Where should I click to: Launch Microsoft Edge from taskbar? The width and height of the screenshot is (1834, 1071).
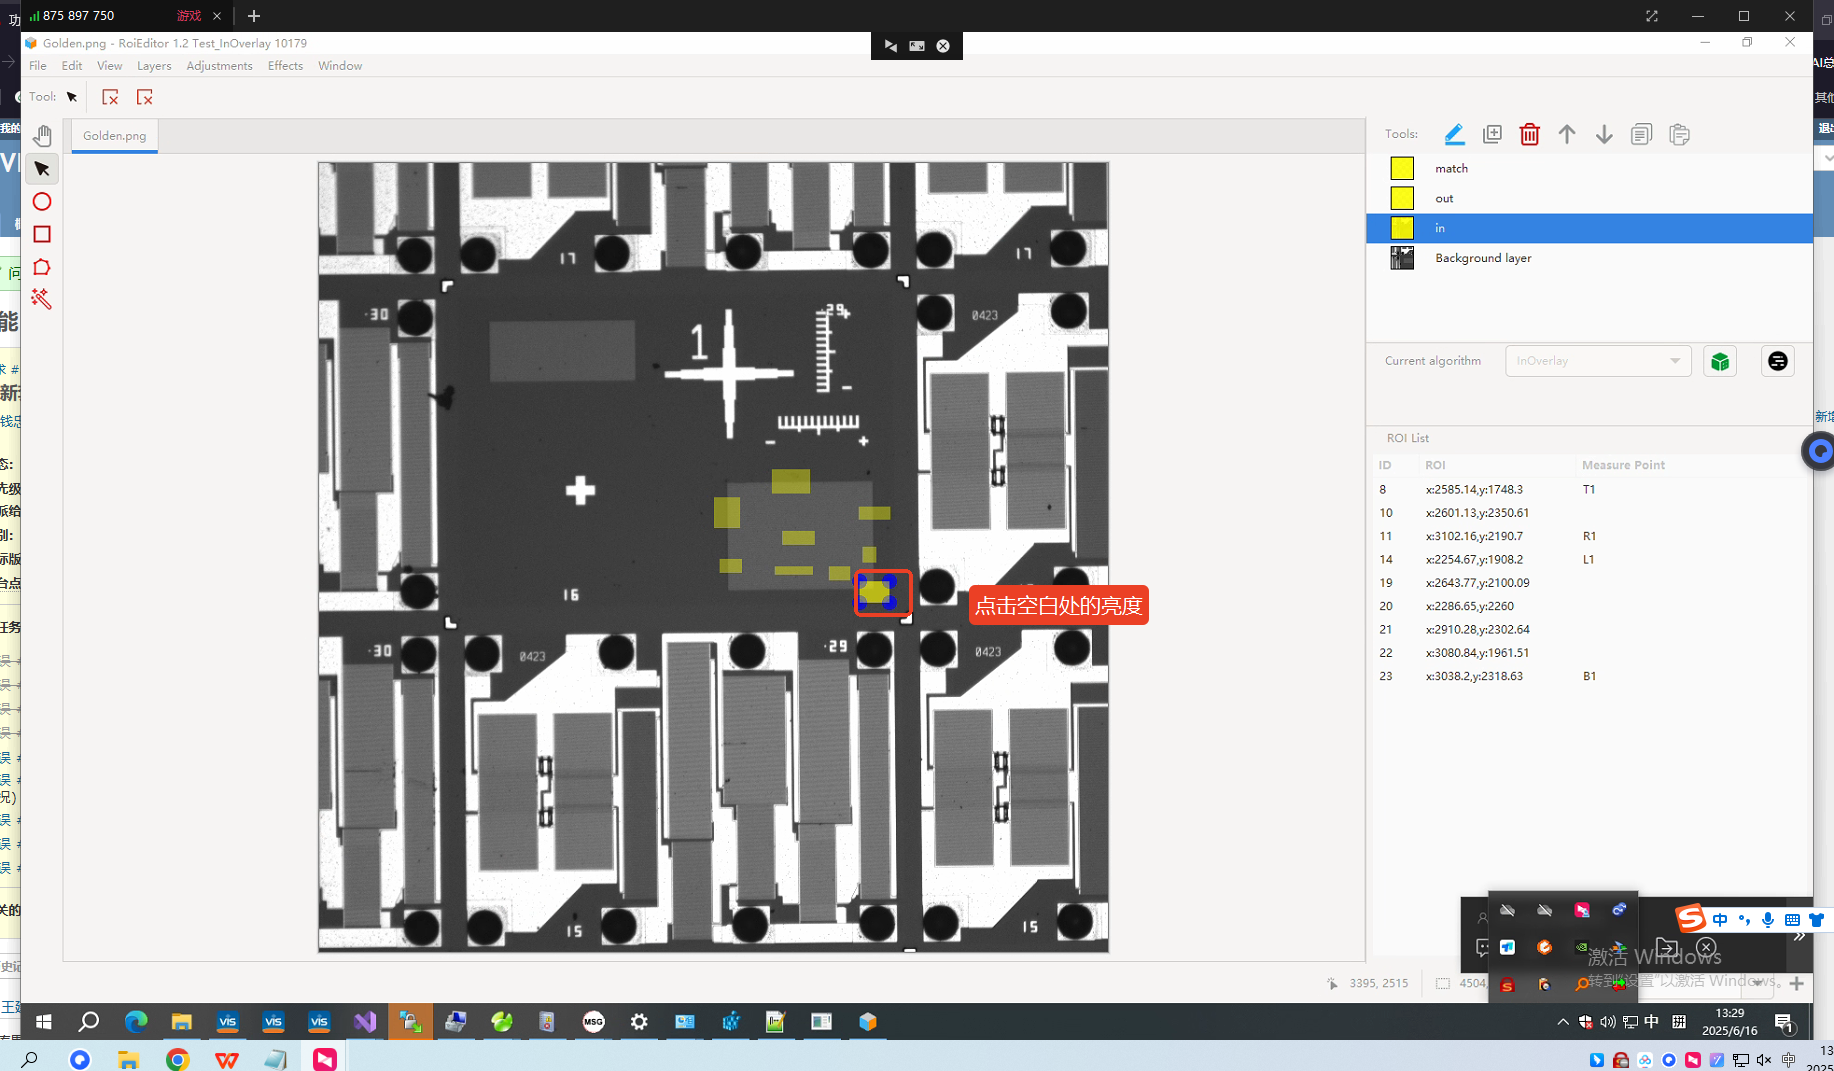coord(135,1022)
